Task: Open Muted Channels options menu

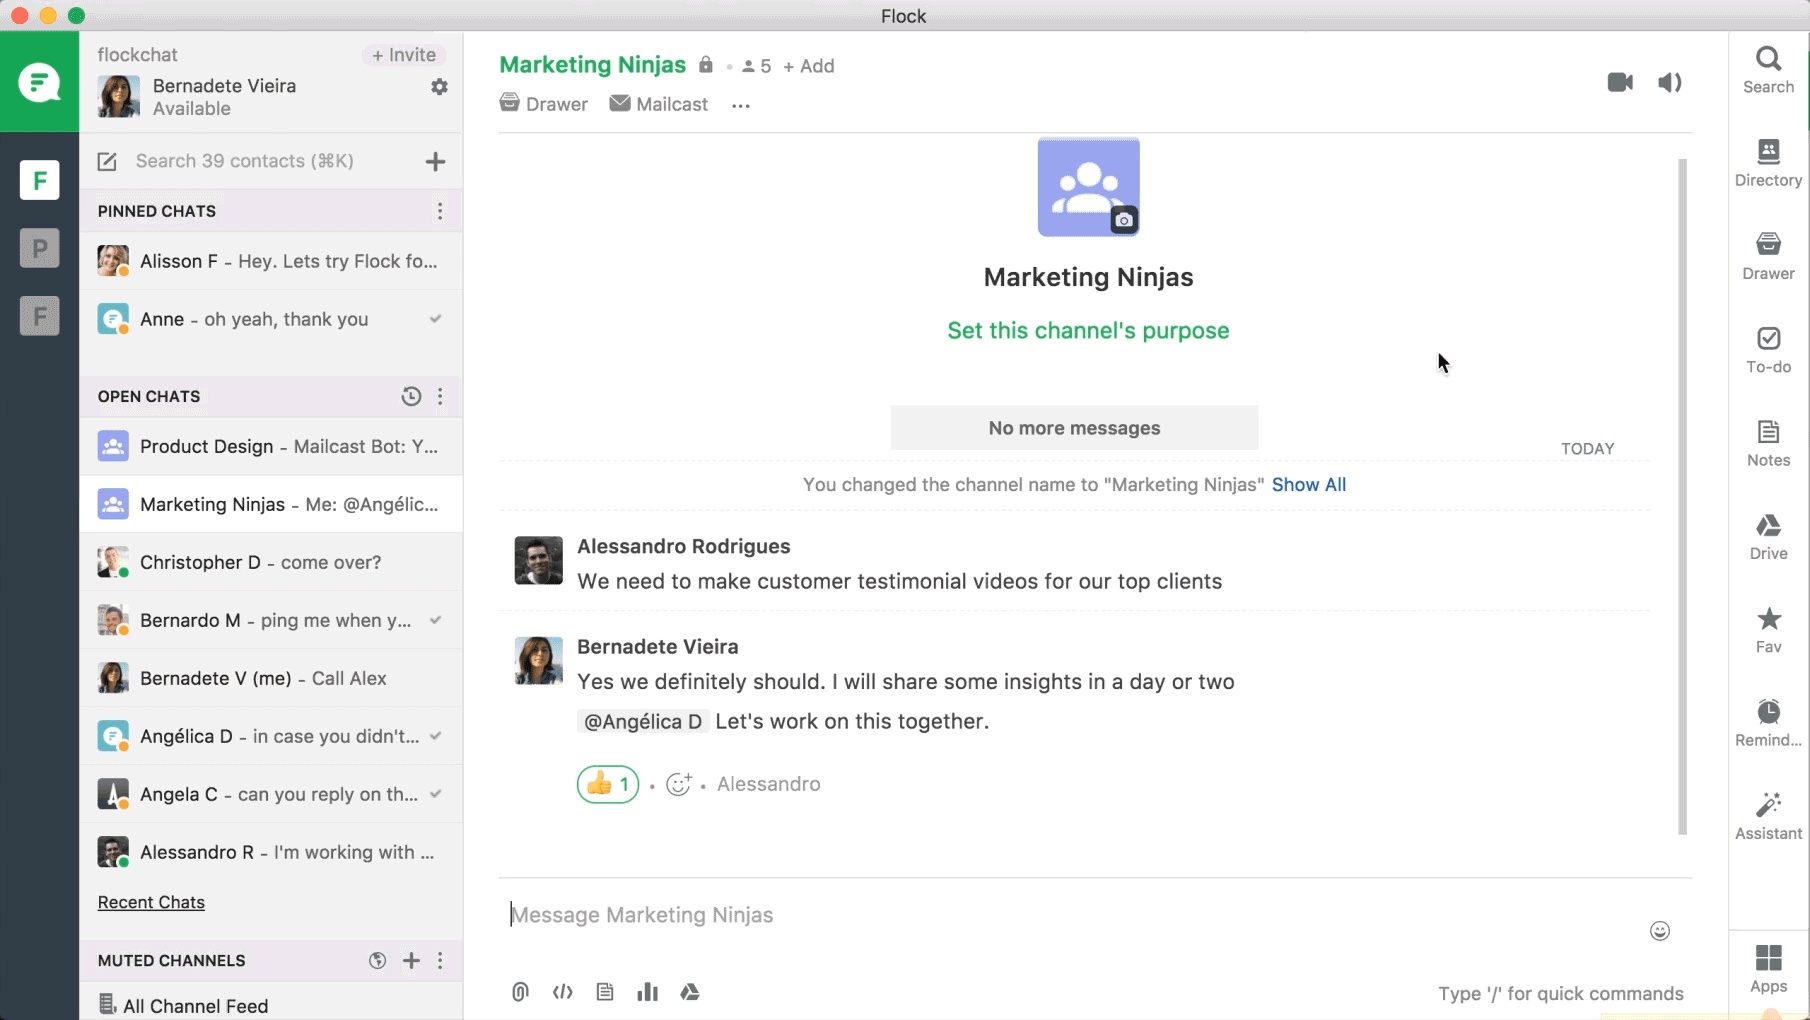Action: coord(440,960)
